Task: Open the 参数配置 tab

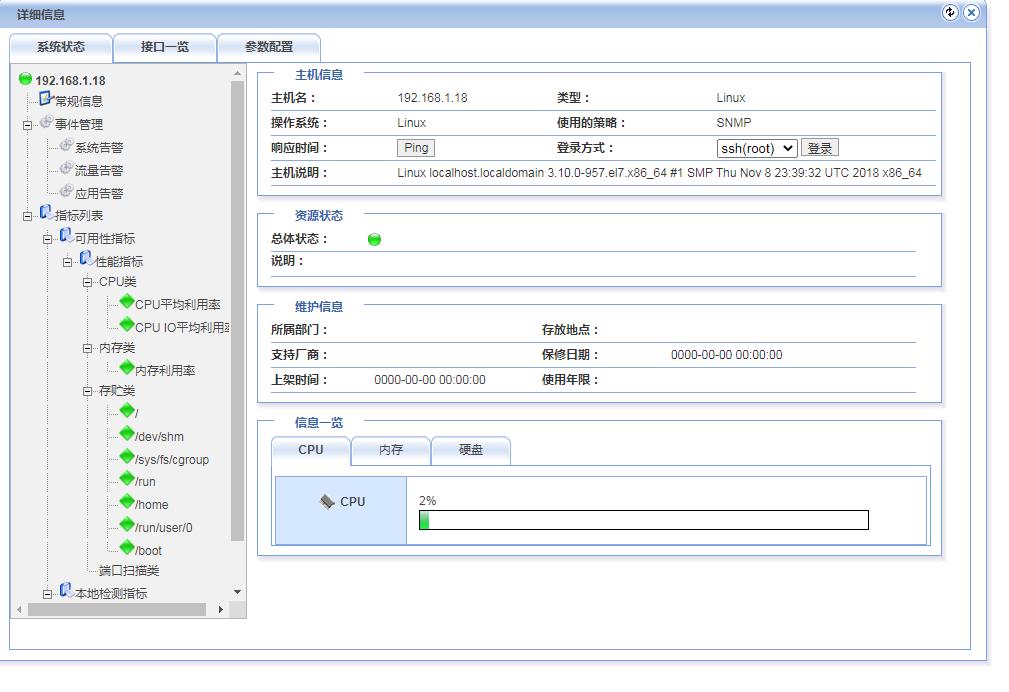Action: pyautogui.click(x=269, y=47)
